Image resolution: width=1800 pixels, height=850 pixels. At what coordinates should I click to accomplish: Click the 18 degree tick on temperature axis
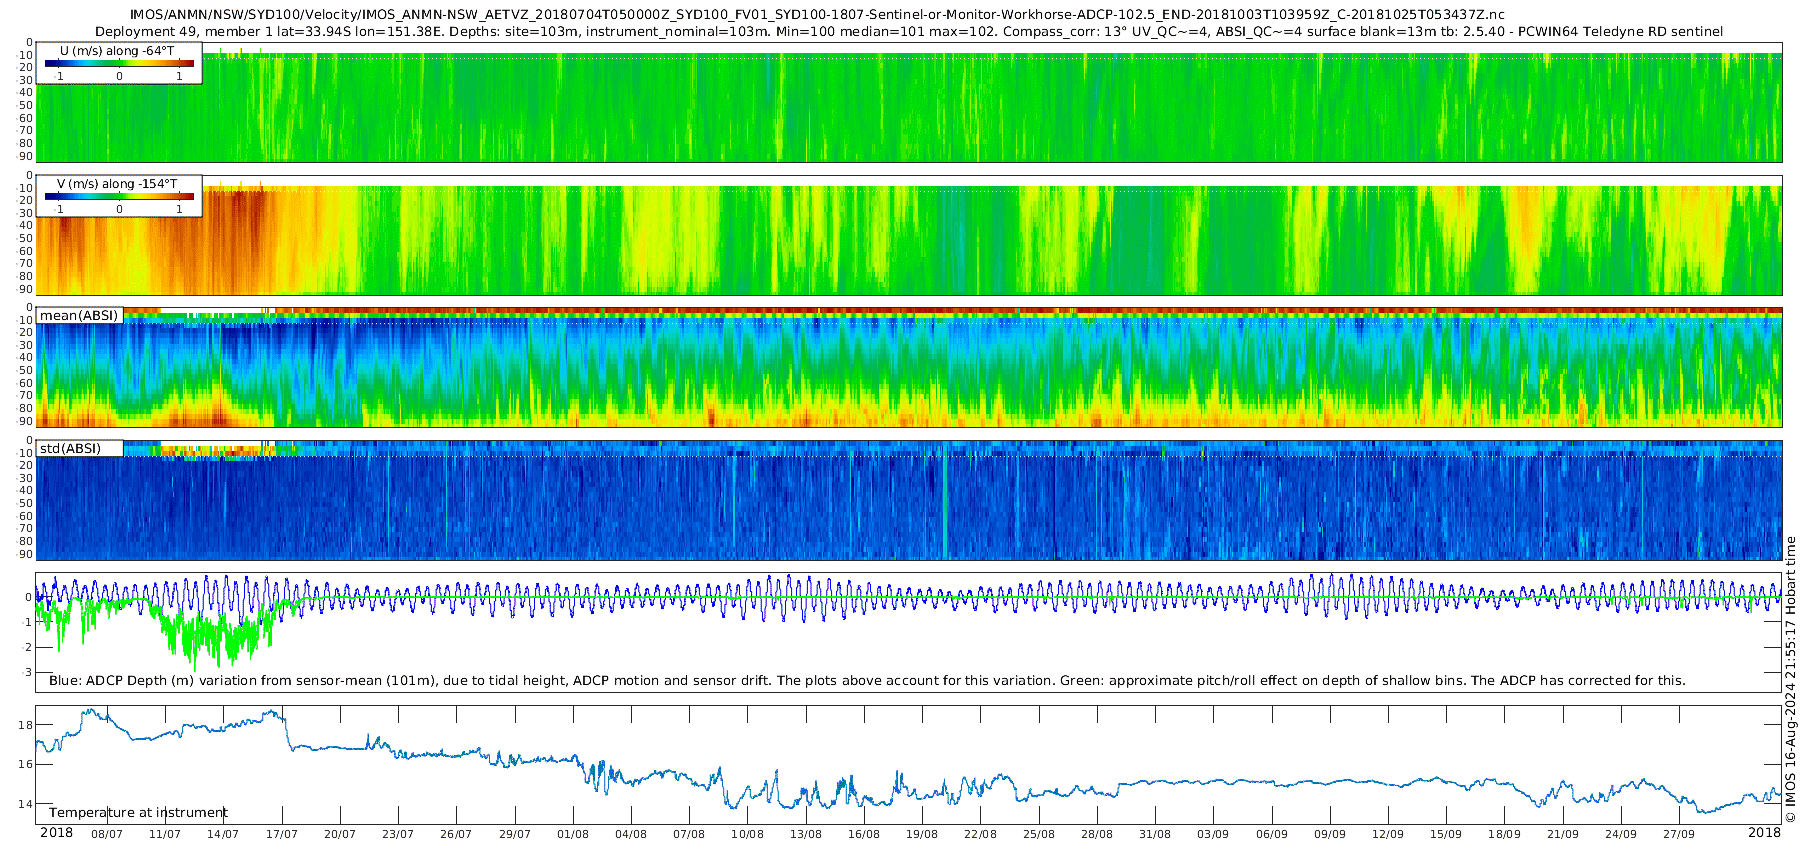coord(26,725)
